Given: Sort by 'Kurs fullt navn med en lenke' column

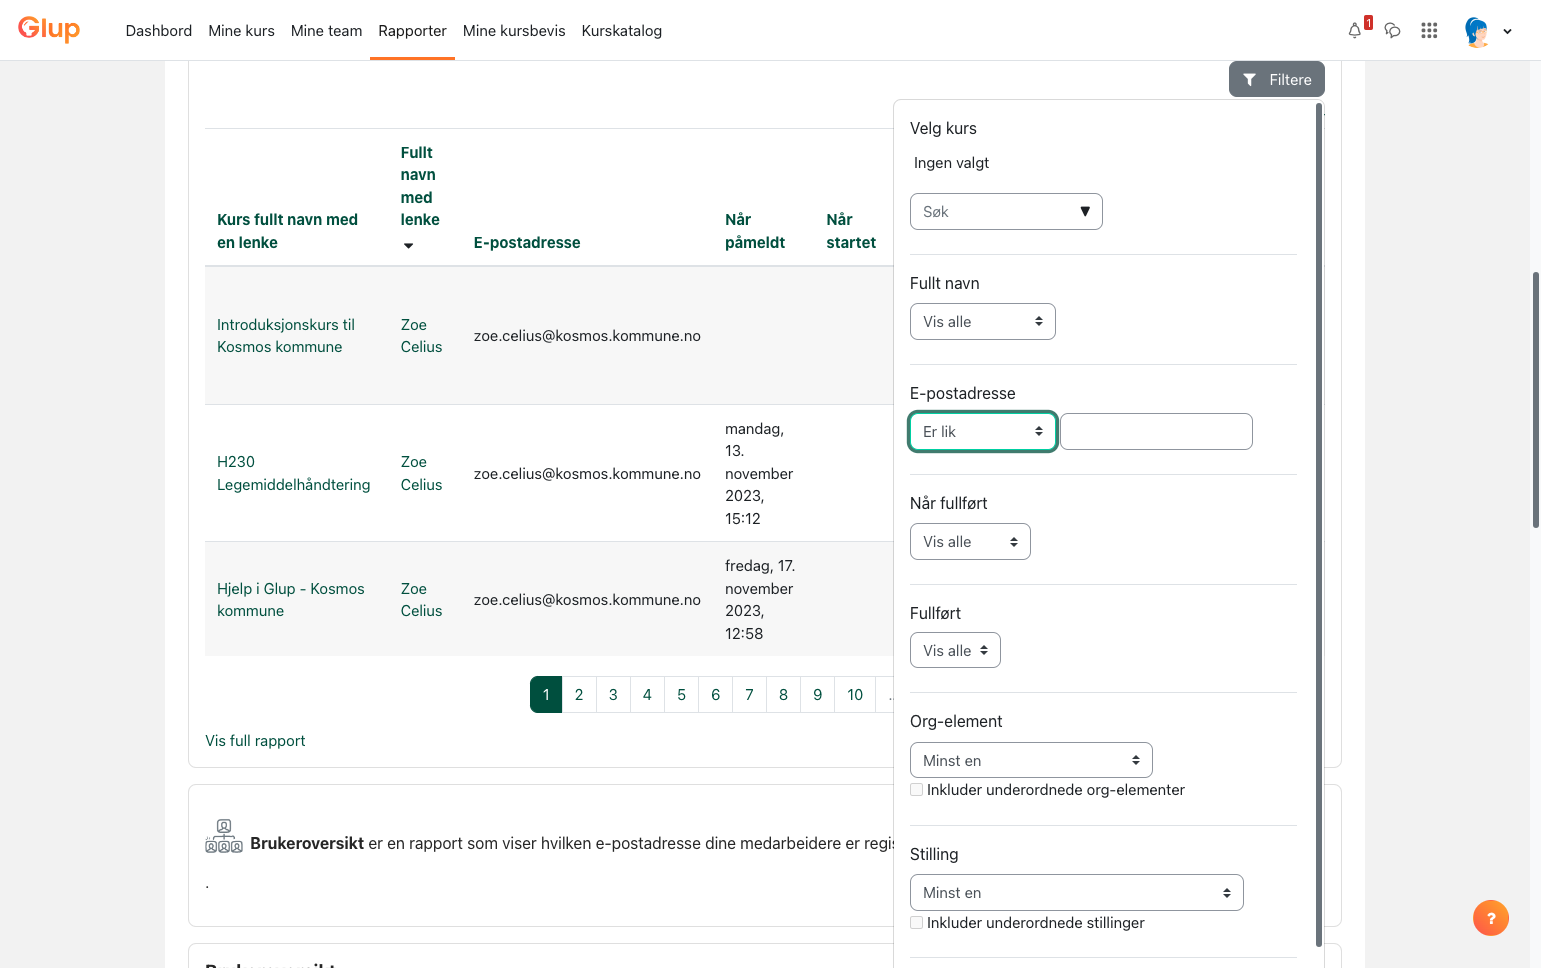Looking at the screenshot, I should [x=287, y=231].
